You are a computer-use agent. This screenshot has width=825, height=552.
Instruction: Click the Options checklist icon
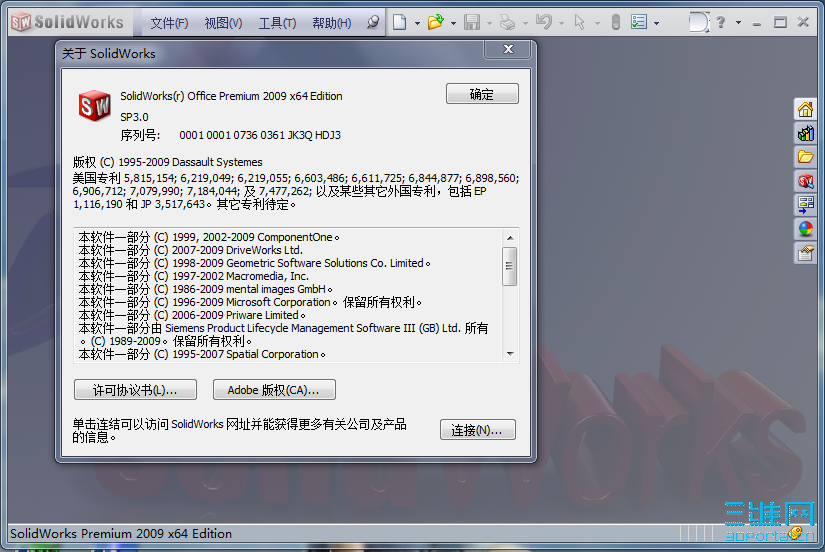pyautogui.click(x=639, y=22)
